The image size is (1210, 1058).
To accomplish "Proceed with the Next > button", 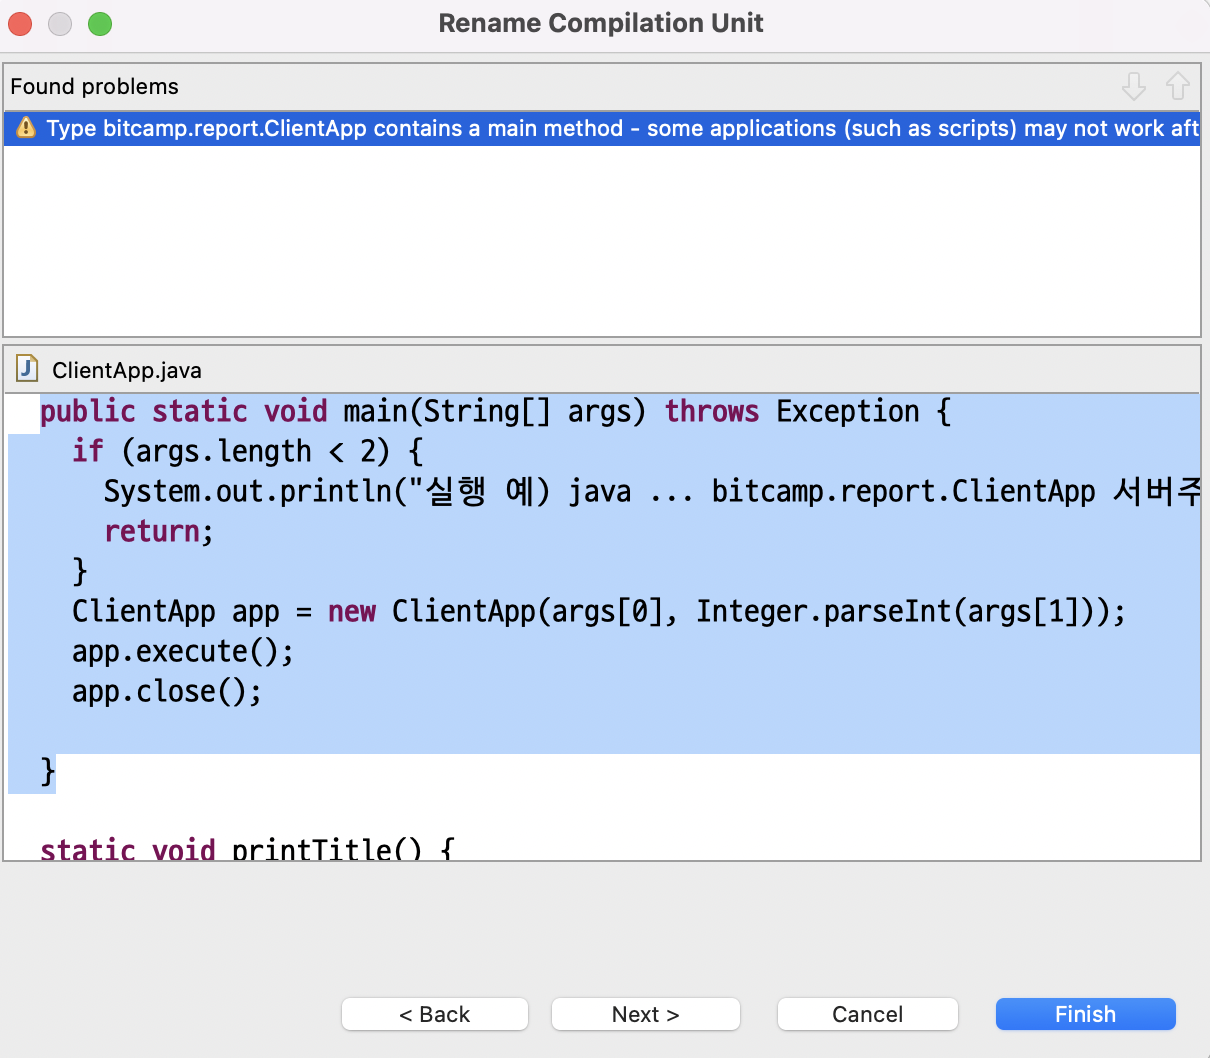I will (646, 1014).
